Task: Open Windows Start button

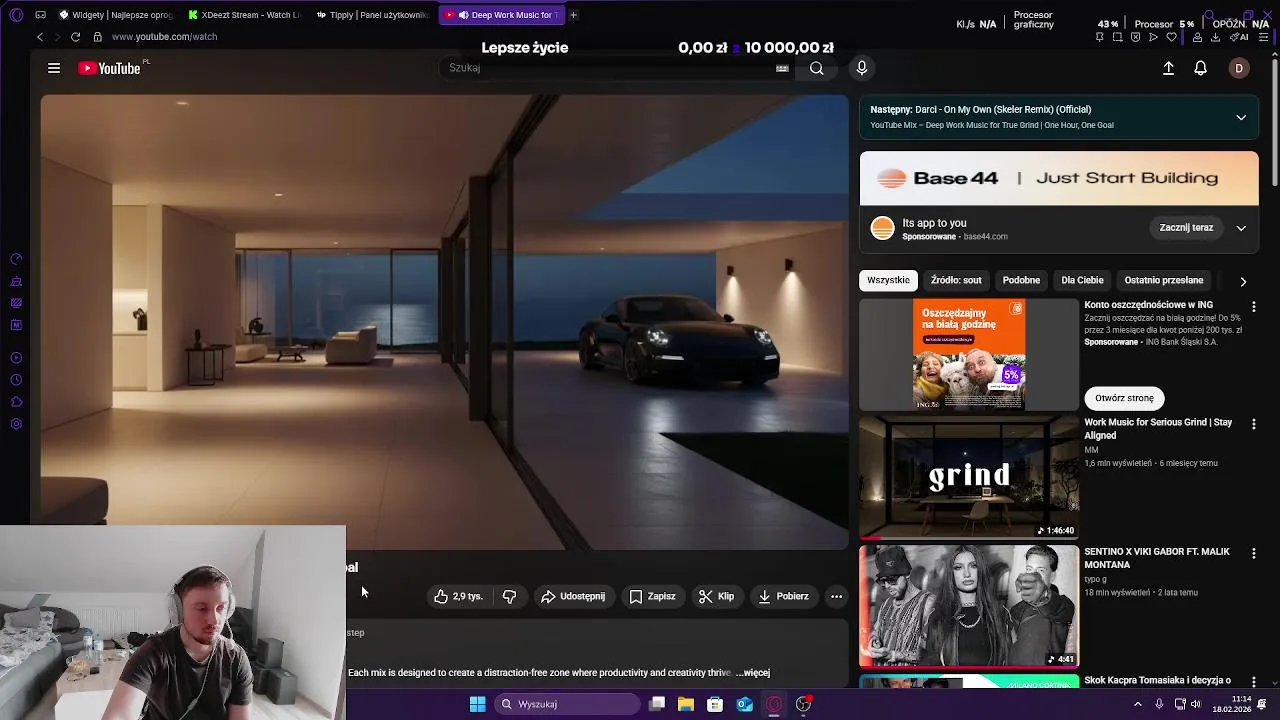Action: (478, 704)
